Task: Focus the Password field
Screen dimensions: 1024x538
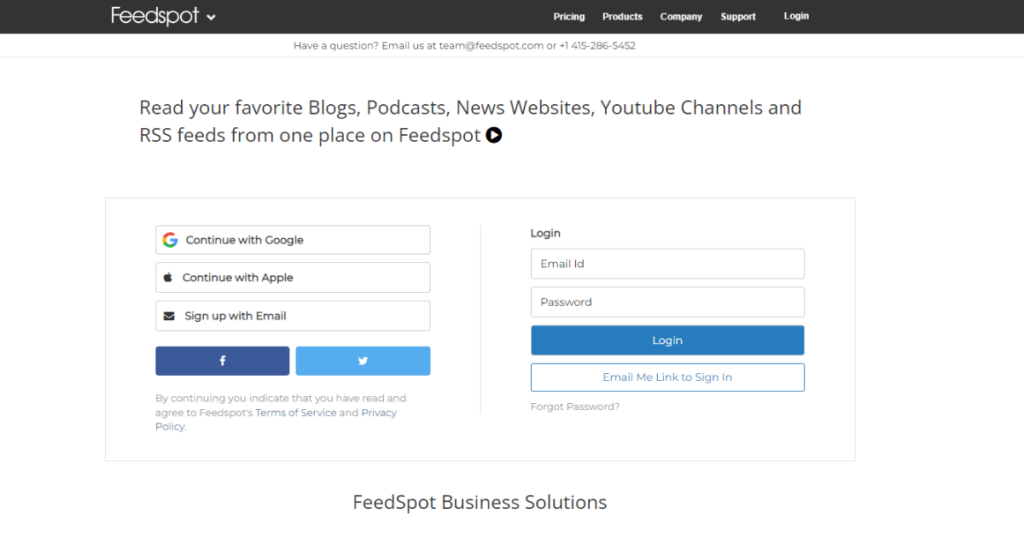Action: pyautogui.click(x=667, y=302)
